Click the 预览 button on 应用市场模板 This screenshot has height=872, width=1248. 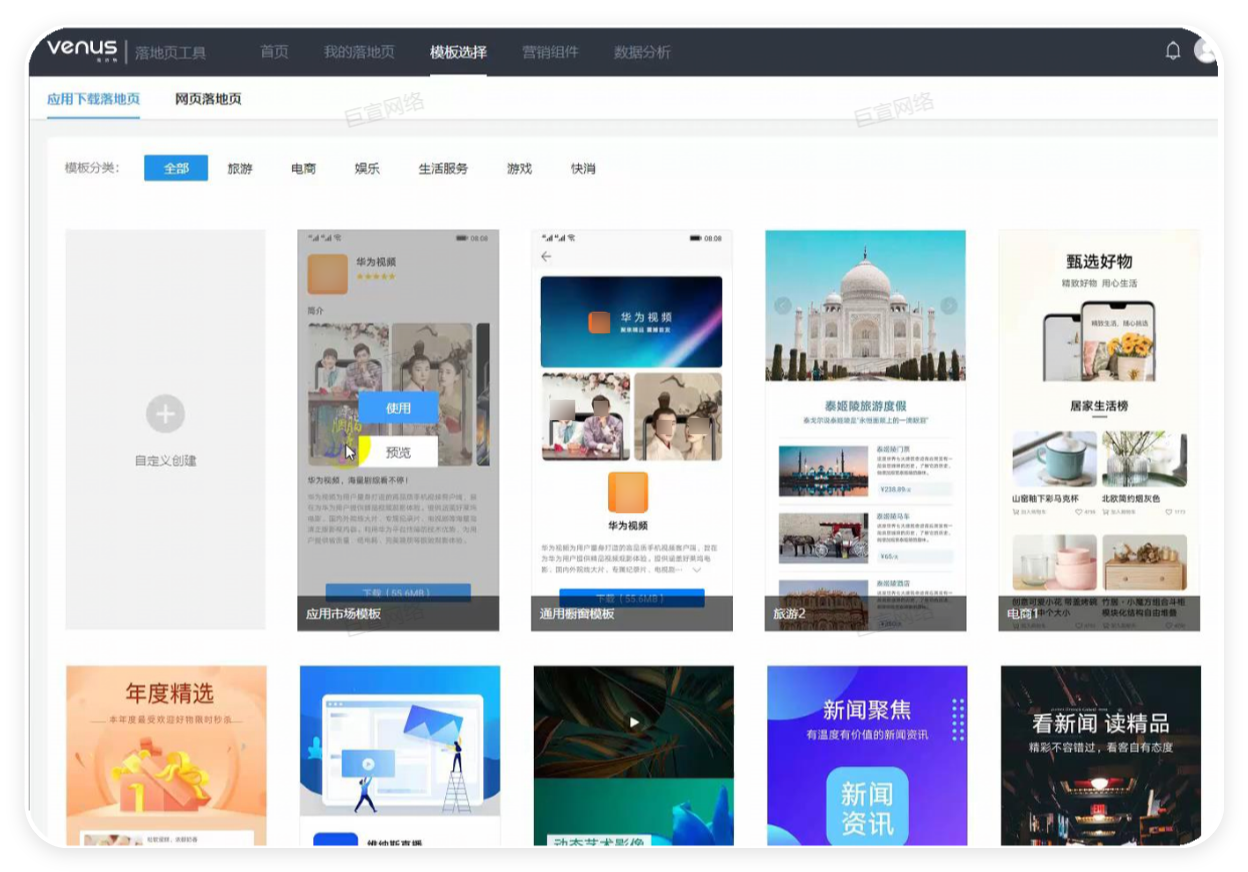click(x=398, y=451)
